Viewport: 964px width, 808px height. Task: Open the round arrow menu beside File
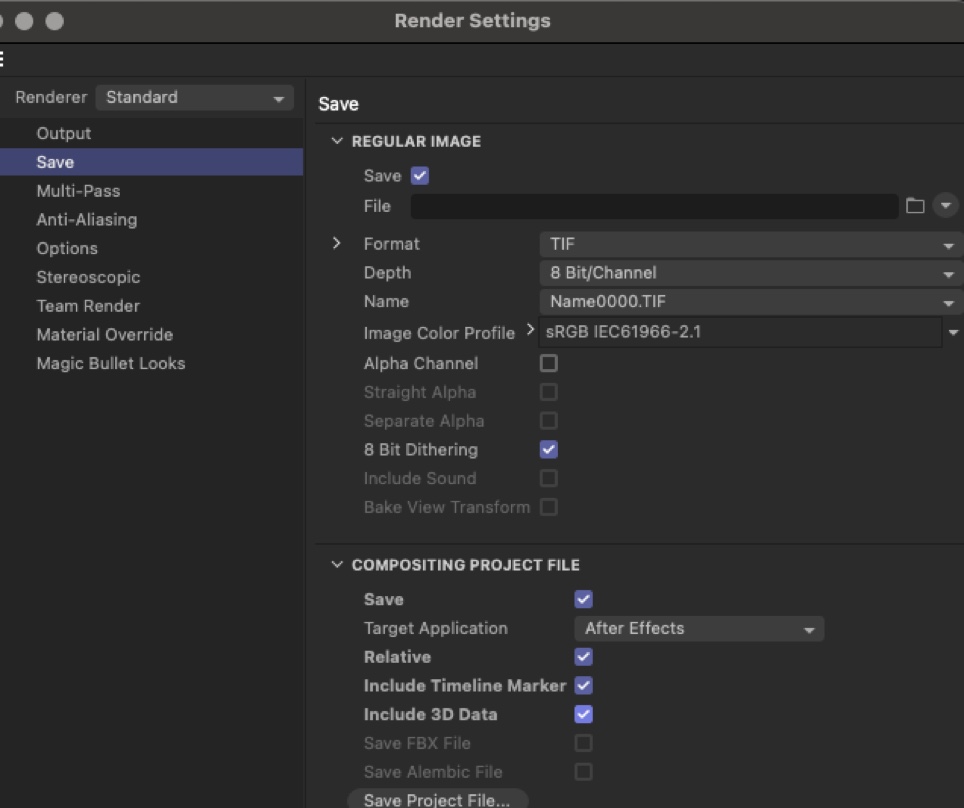click(x=945, y=206)
